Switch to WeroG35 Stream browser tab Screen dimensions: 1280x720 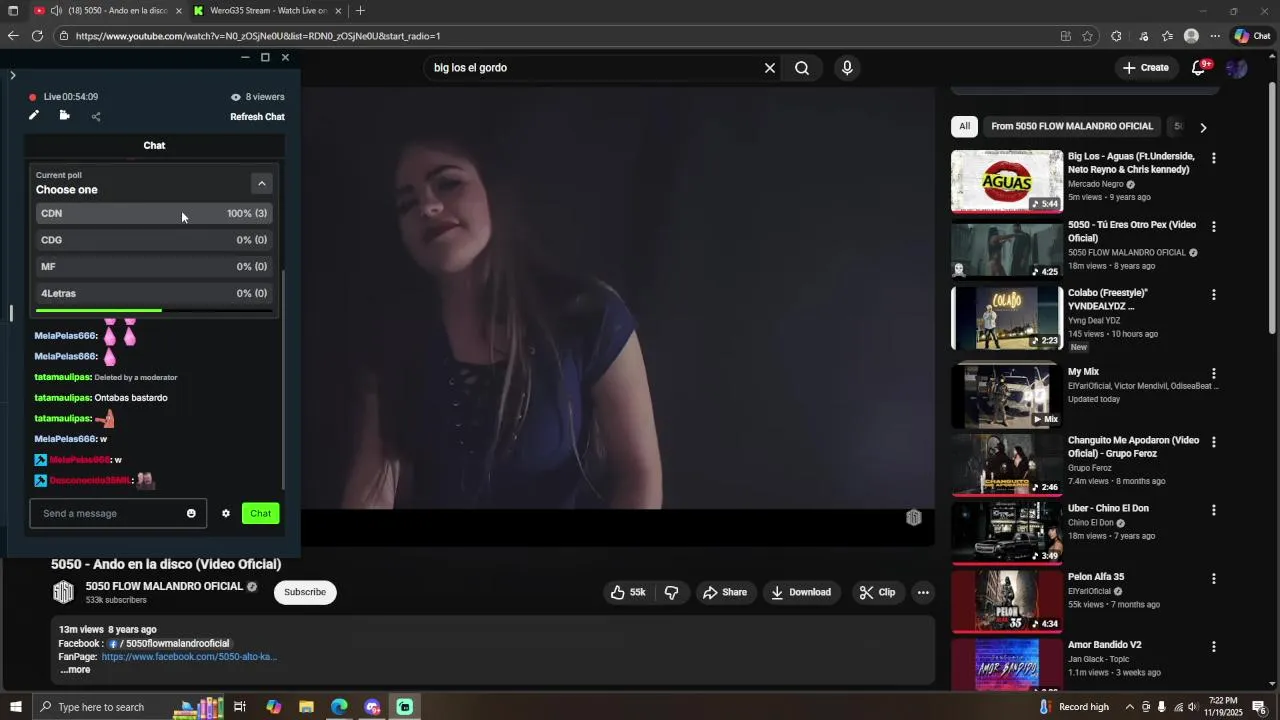268,11
